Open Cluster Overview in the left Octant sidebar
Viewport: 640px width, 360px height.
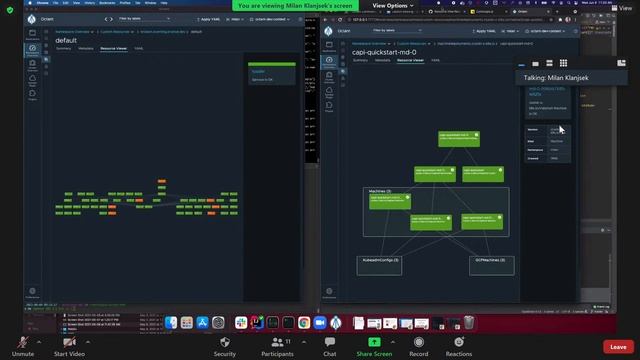[32, 65]
